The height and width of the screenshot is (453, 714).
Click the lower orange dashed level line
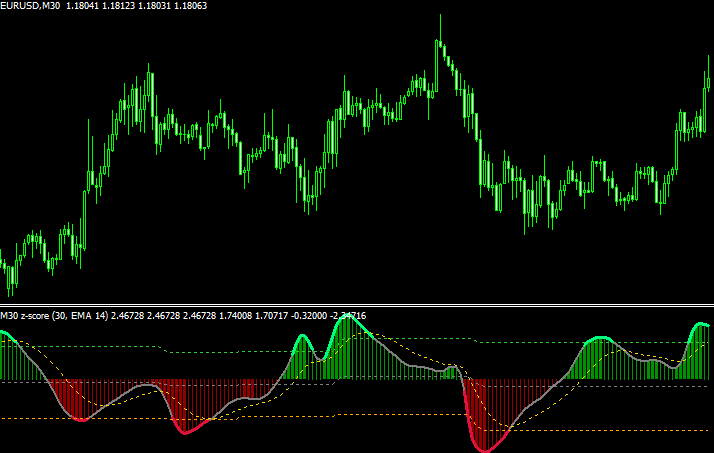[x=300, y=416]
